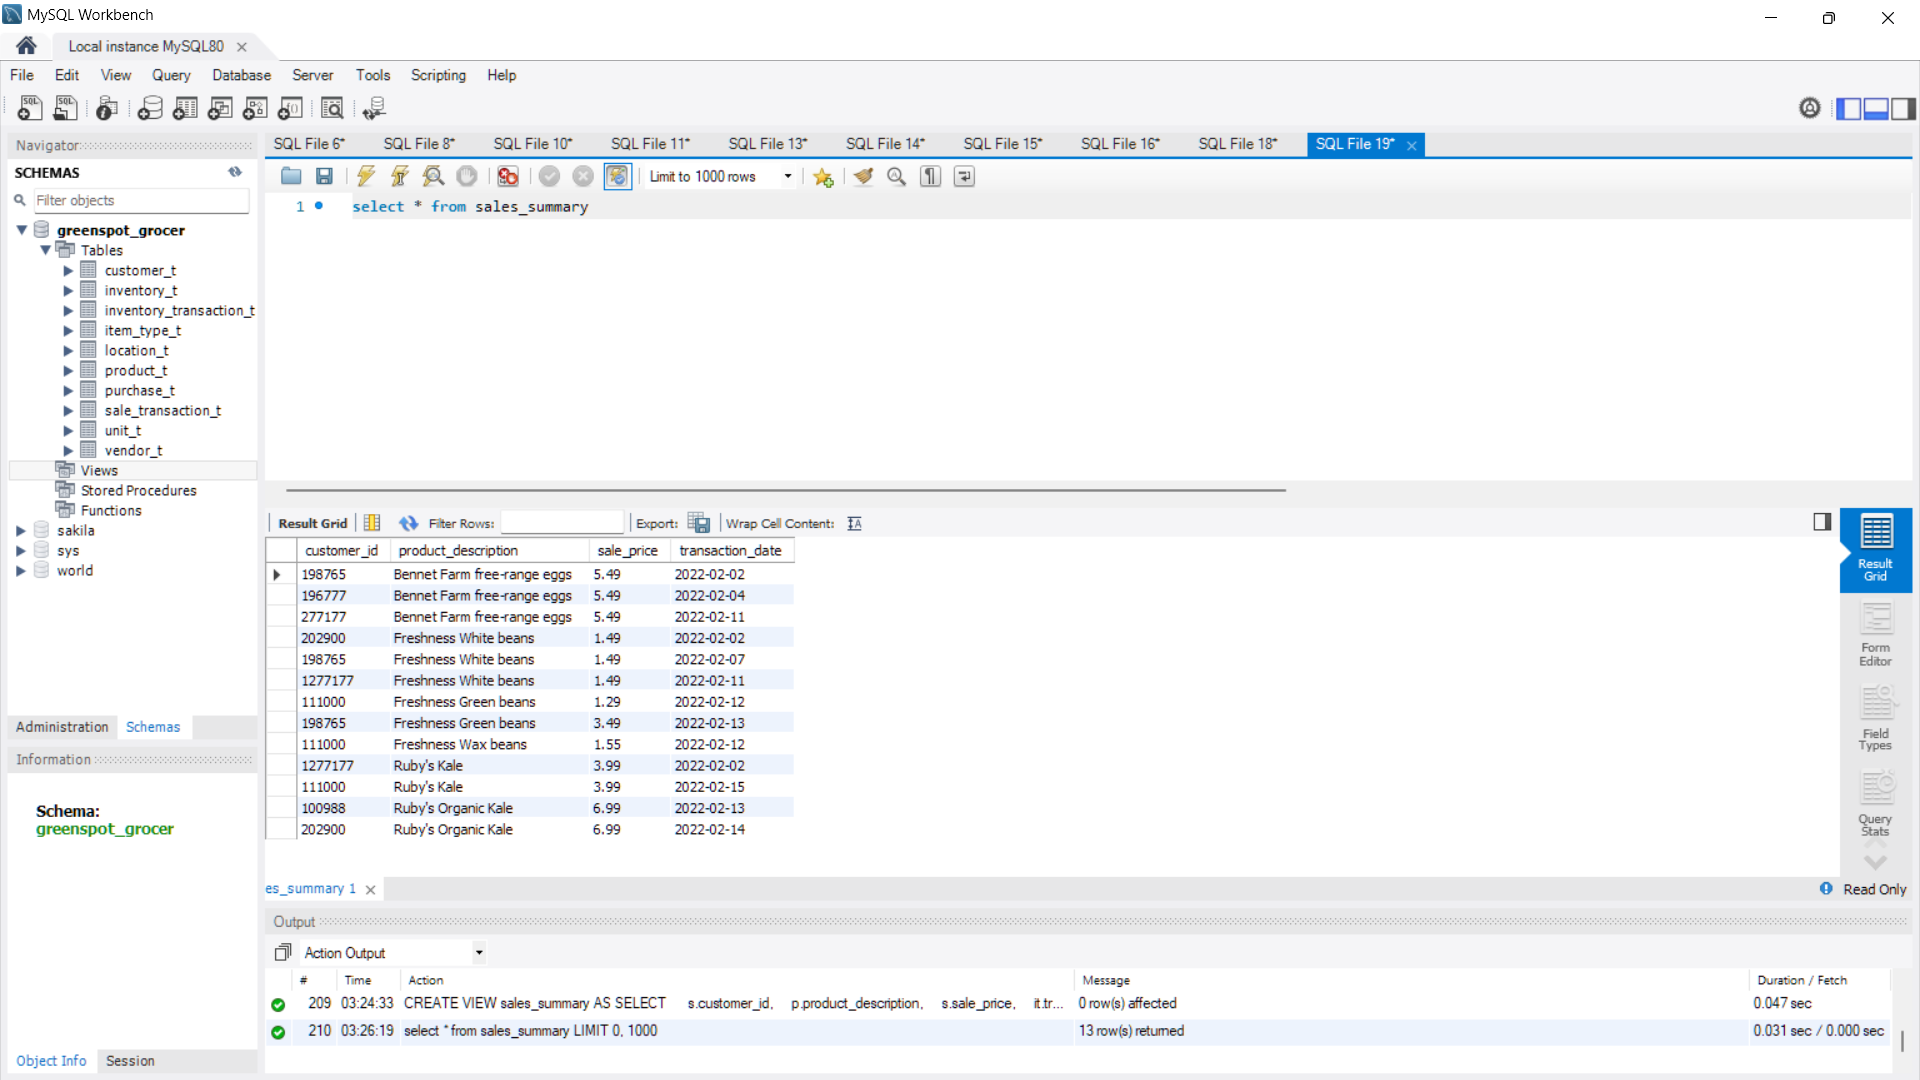Select Views folder in schema tree

pyautogui.click(x=99, y=470)
